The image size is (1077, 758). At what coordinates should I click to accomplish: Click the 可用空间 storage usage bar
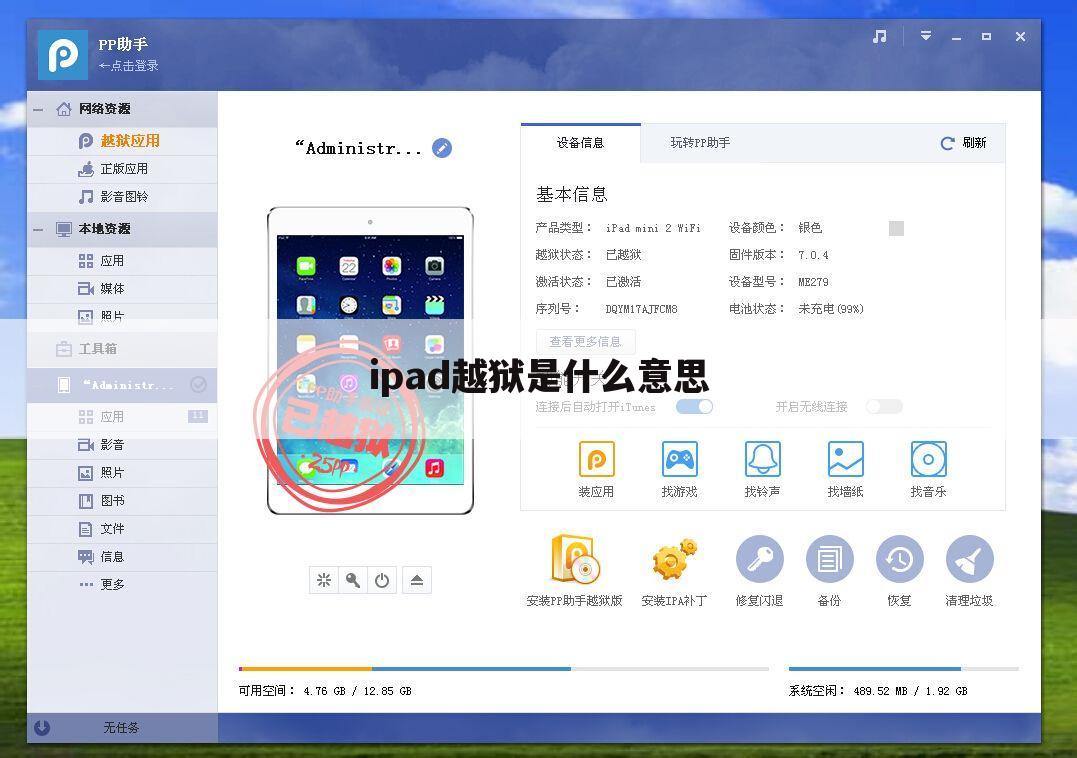click(x=503, y=668)
